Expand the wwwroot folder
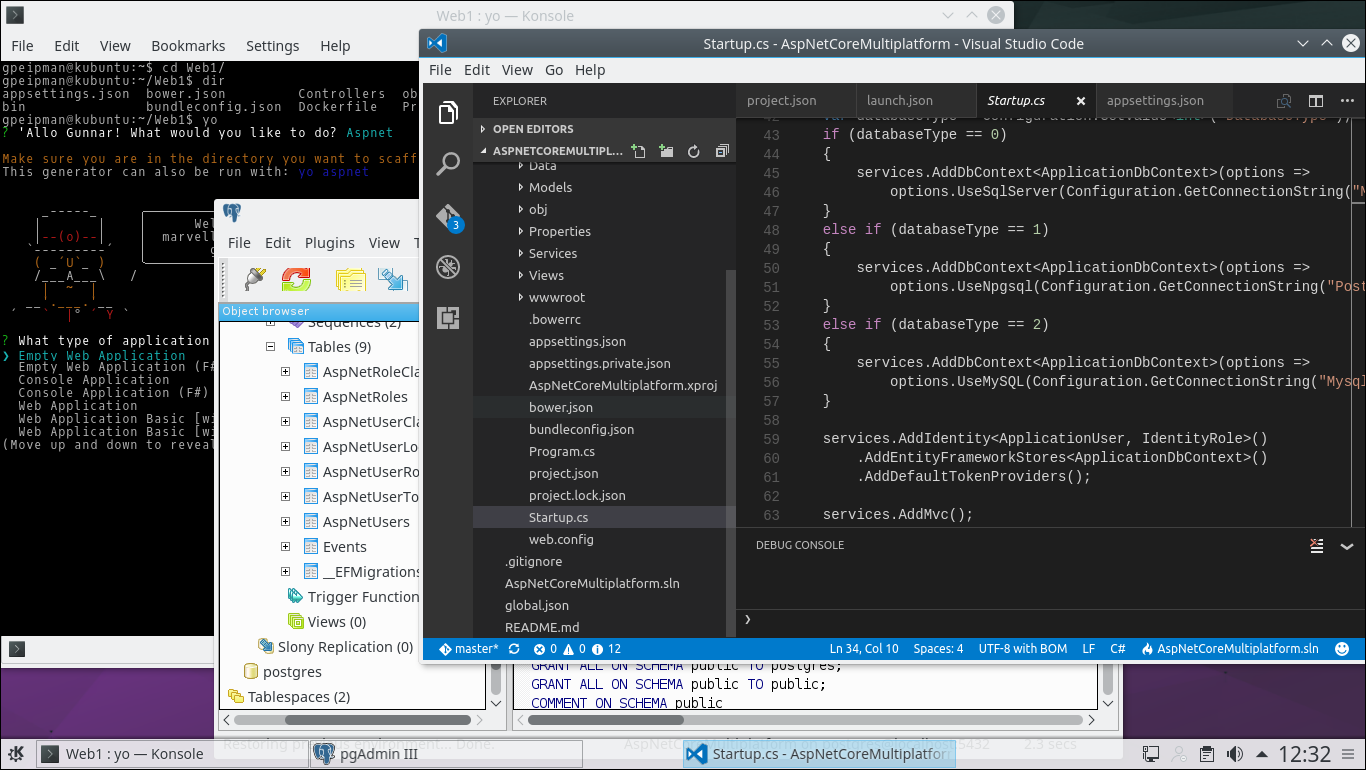The height and width of the screenshot is (770, 1366). tap(521, 298)
